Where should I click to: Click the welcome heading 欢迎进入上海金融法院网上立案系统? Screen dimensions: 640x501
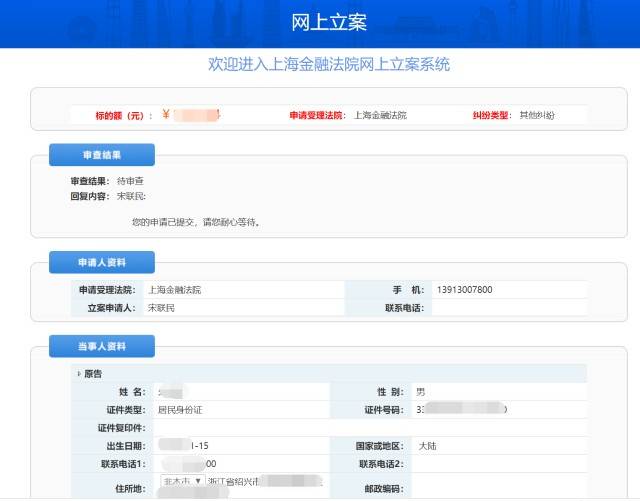click(x=328, y=65)
